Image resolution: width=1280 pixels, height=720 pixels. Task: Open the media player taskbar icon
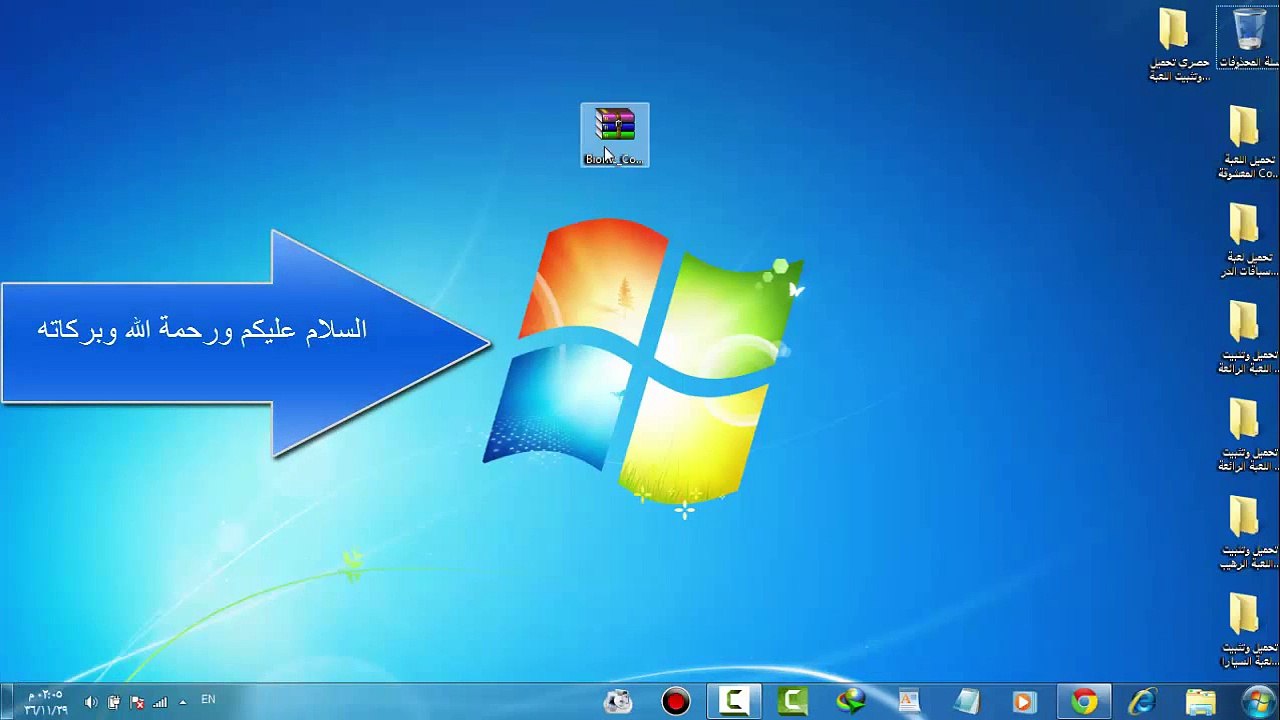click(x=1024, y=702)
